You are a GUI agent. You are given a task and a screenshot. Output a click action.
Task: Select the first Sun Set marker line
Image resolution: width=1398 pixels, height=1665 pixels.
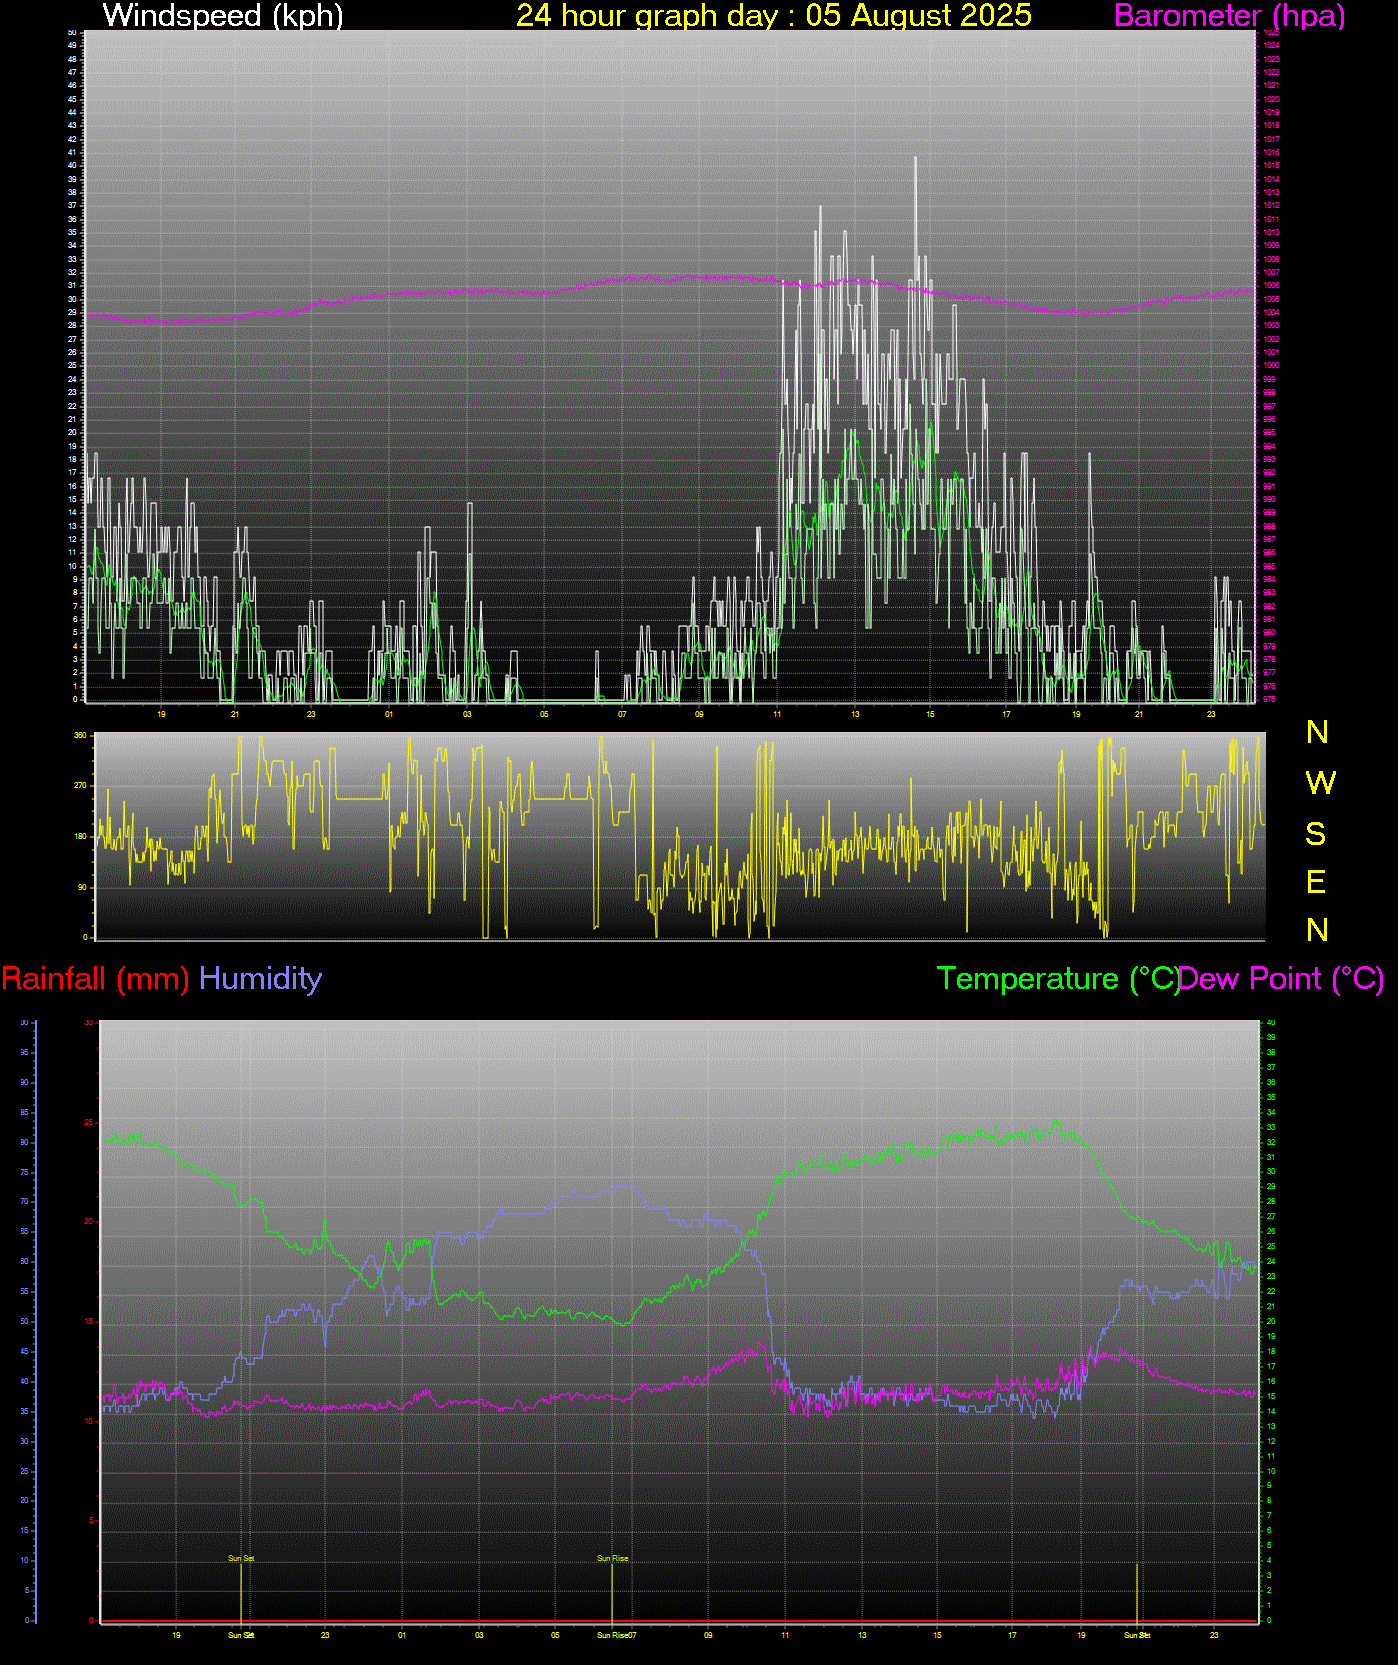click(x=241, y=1590)
